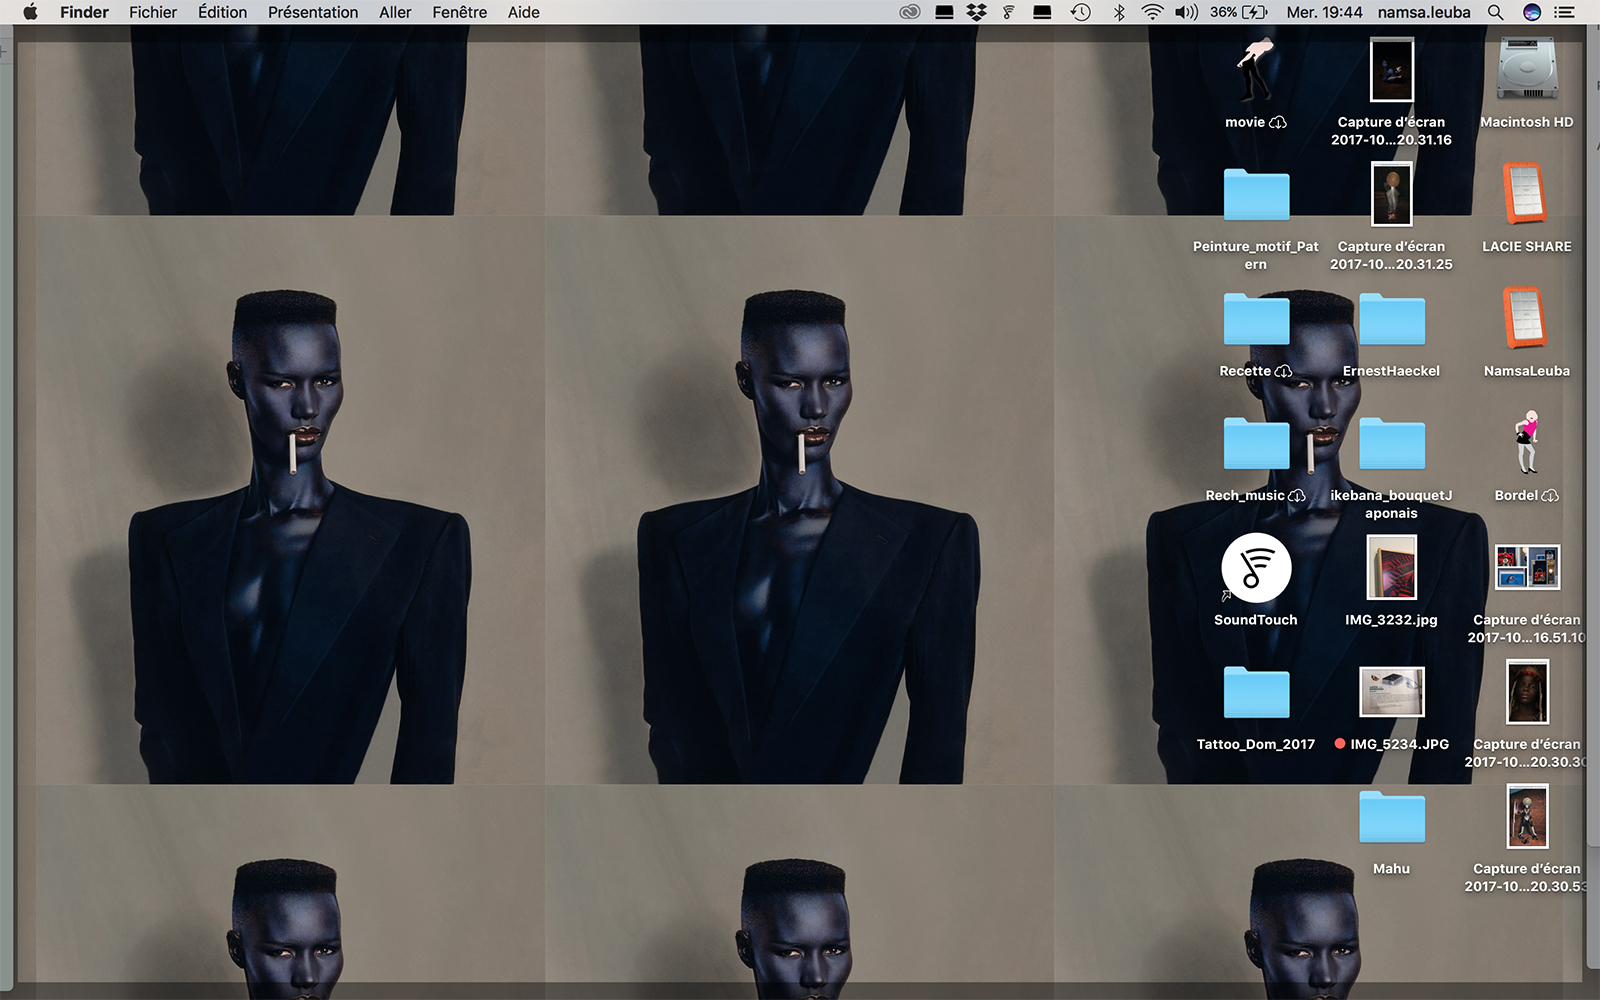Open the Fichier menu

tap(153, 12)
